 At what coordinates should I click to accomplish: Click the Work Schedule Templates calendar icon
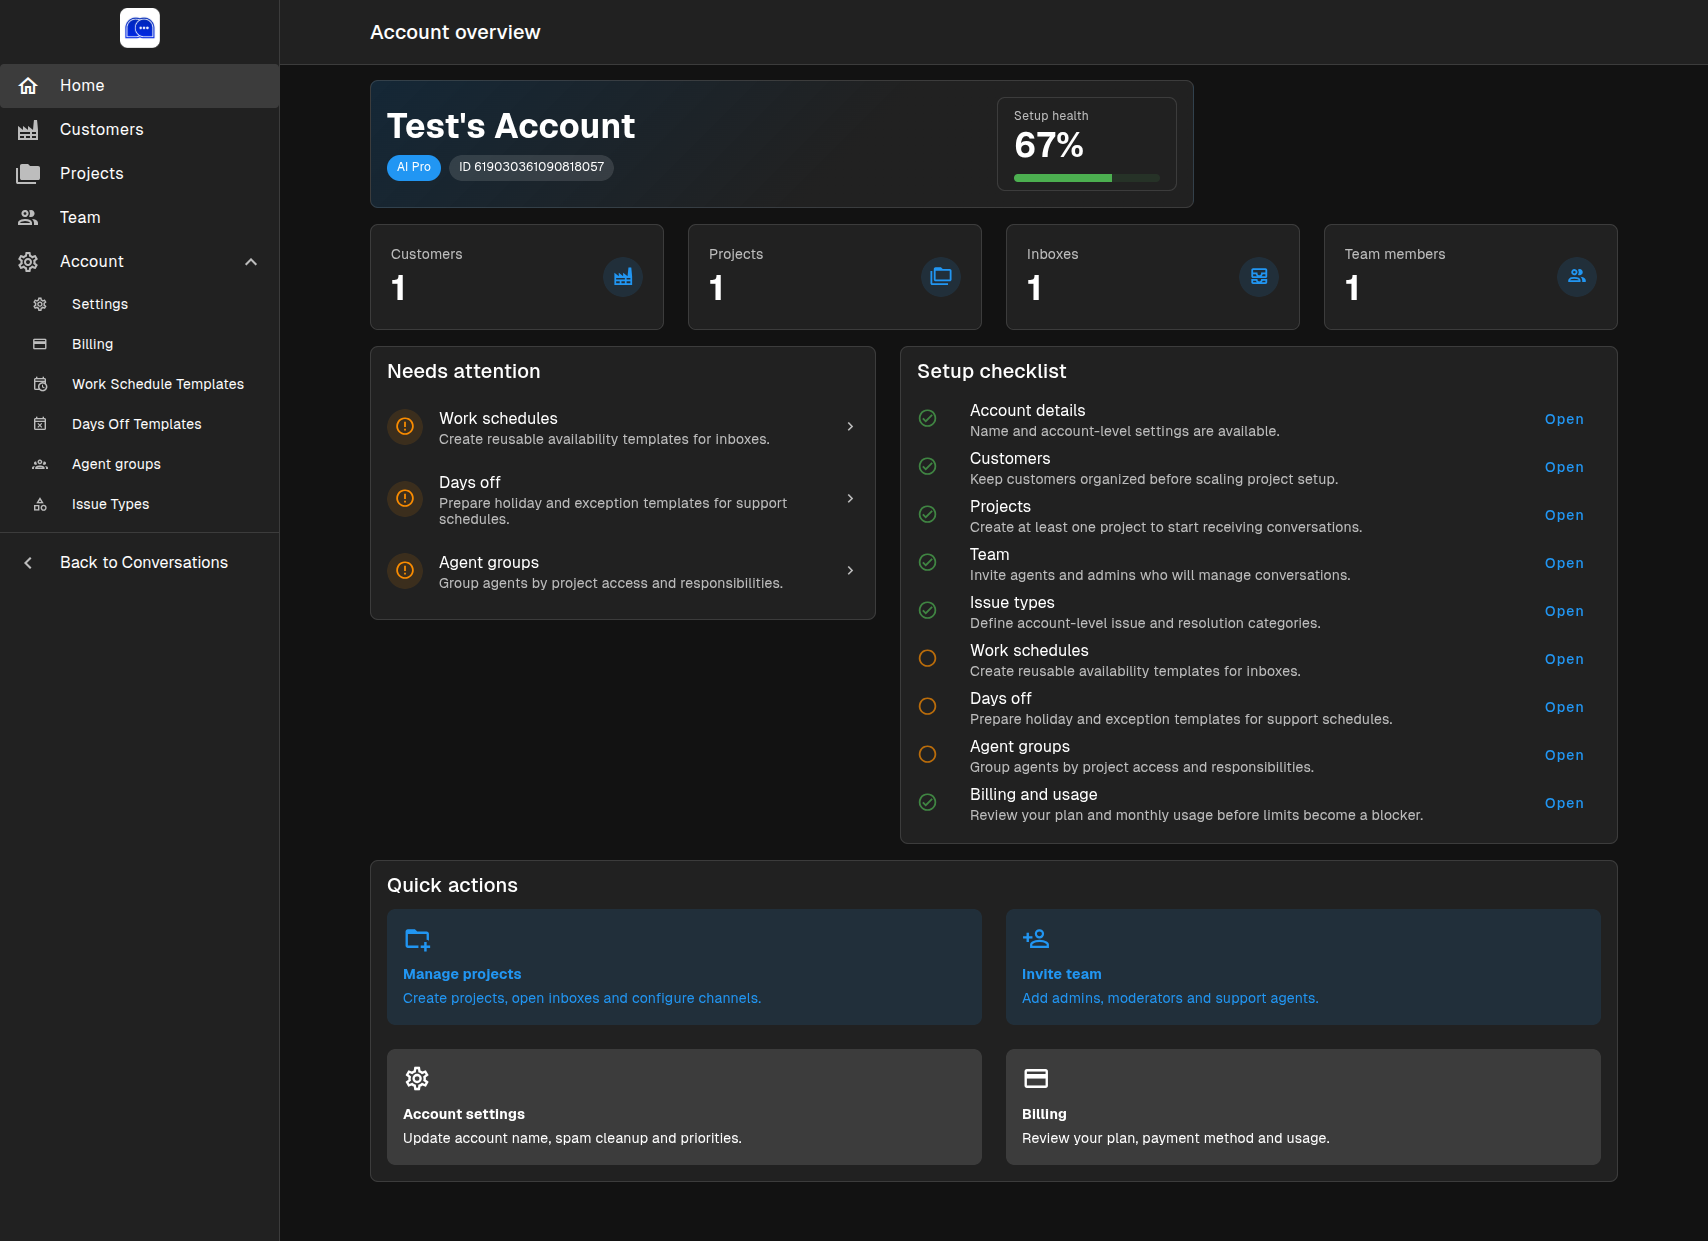(x=40, y=384)
